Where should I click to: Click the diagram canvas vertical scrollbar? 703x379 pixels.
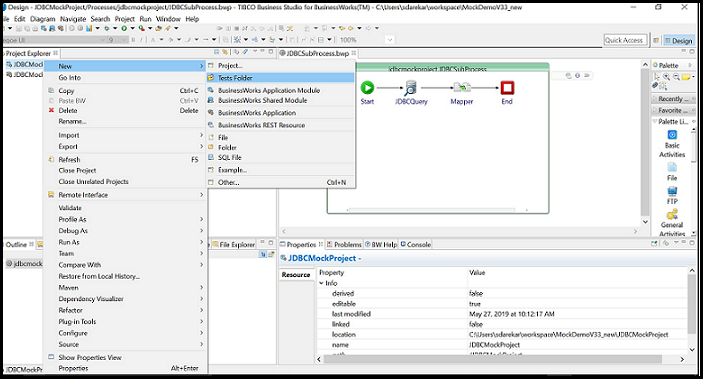click(x=645, y=143)
